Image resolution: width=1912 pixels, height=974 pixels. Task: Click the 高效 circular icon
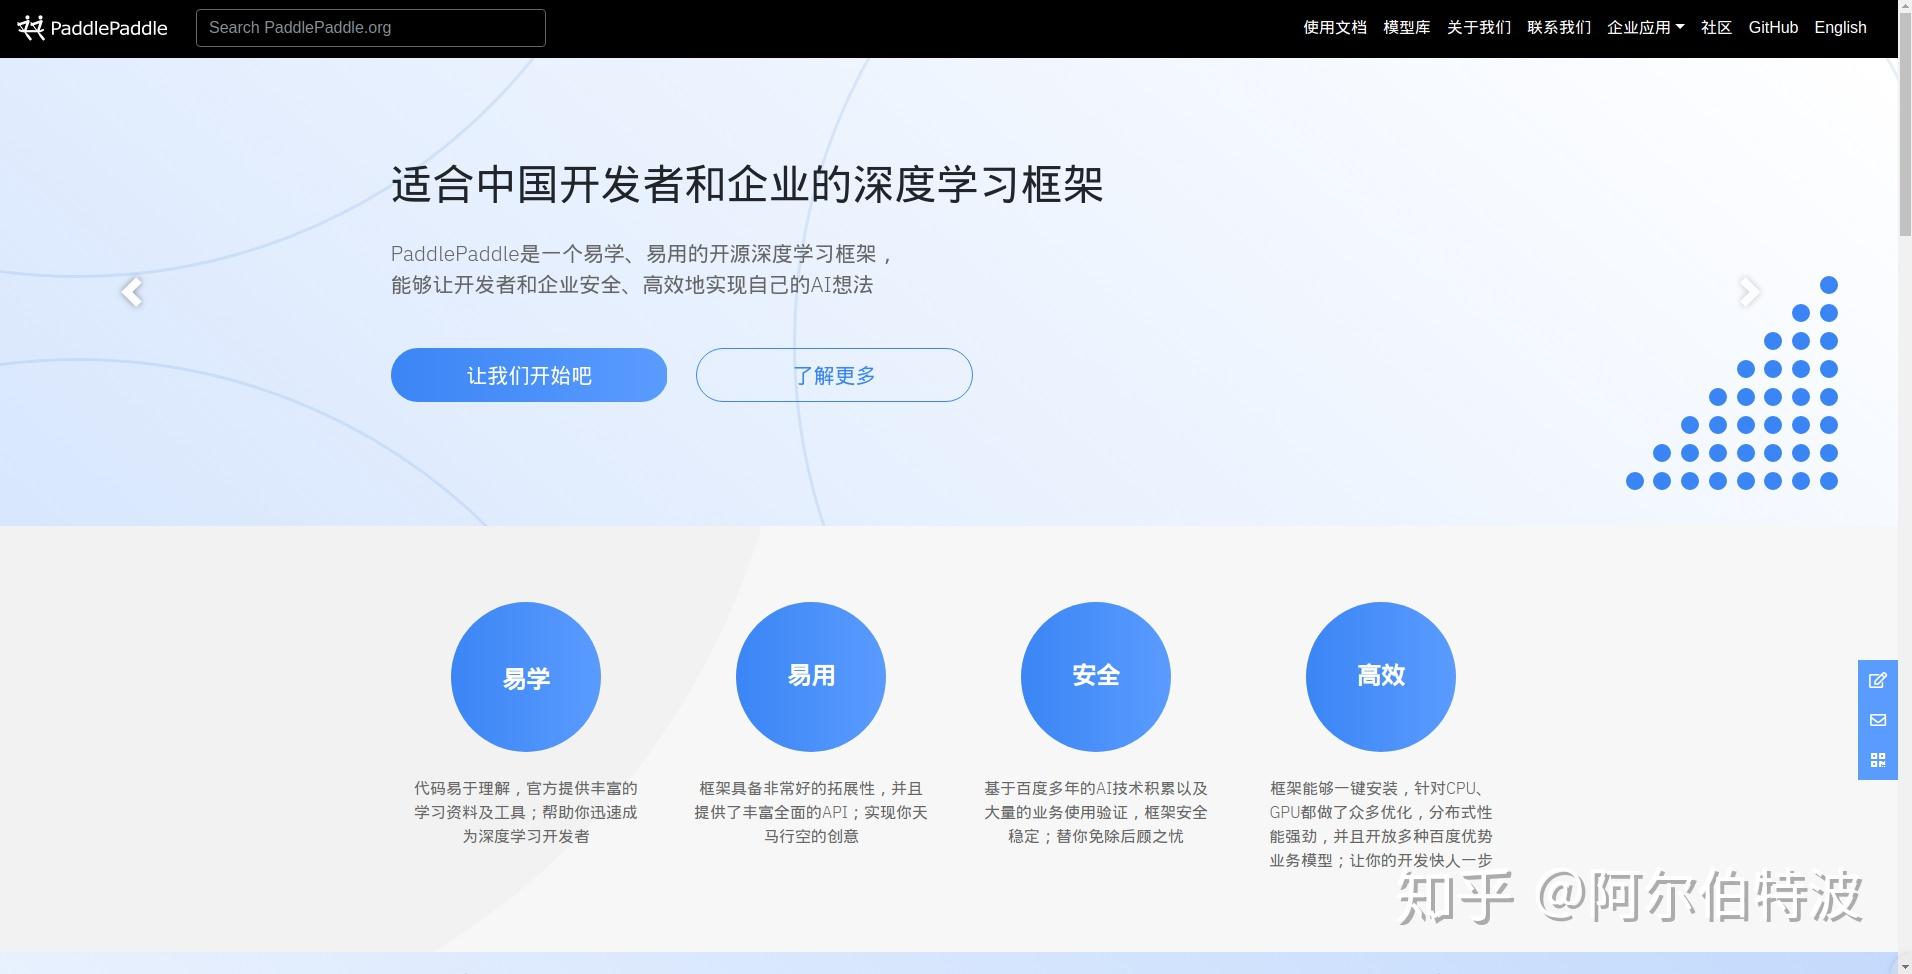click(1380, 676)
